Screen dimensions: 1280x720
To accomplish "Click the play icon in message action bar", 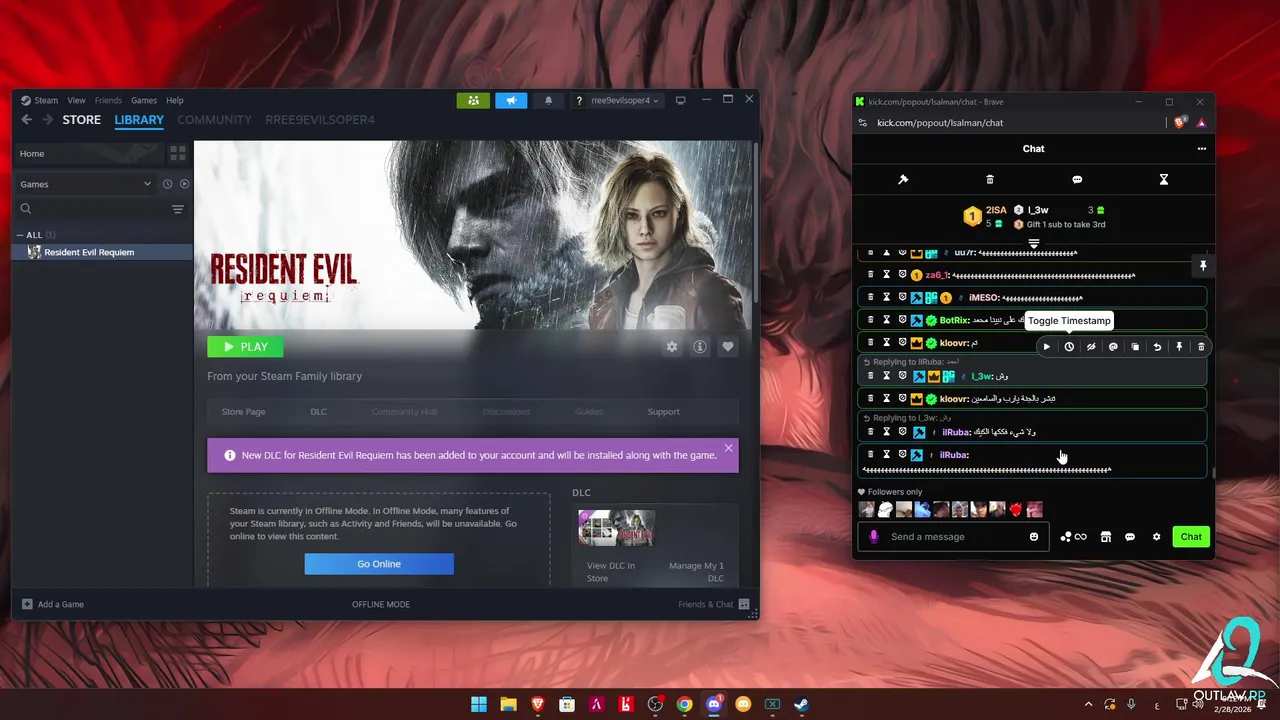I will click(x=1047, y=347).
